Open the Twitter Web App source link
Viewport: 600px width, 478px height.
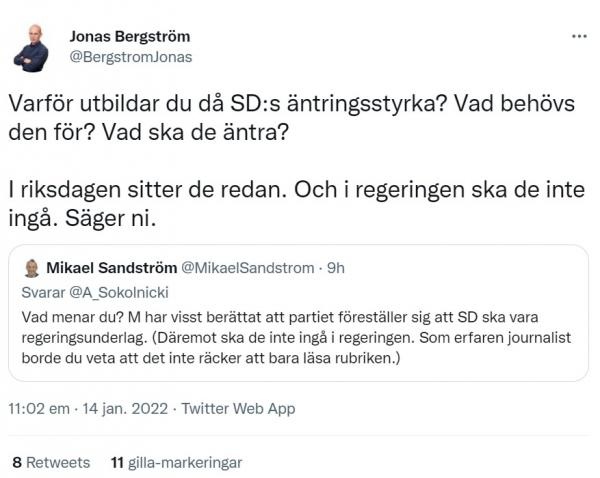238,409
